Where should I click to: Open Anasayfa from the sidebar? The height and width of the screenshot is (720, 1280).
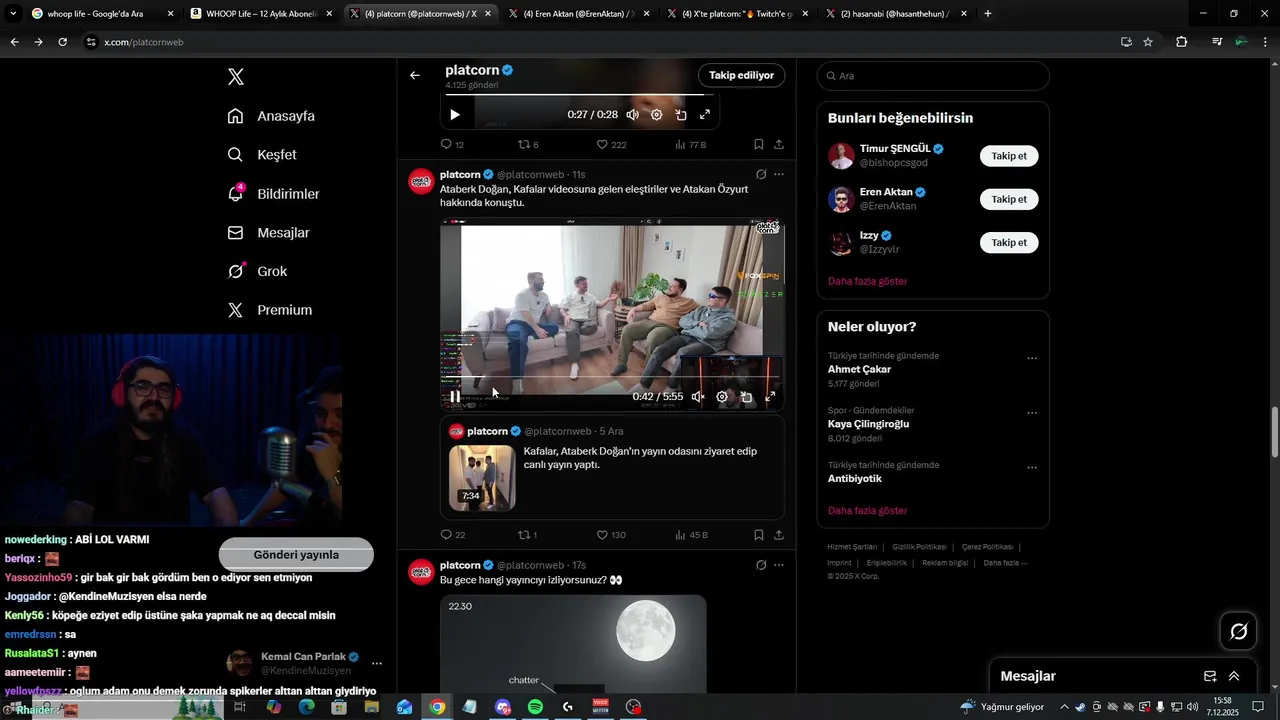point(271,116)
